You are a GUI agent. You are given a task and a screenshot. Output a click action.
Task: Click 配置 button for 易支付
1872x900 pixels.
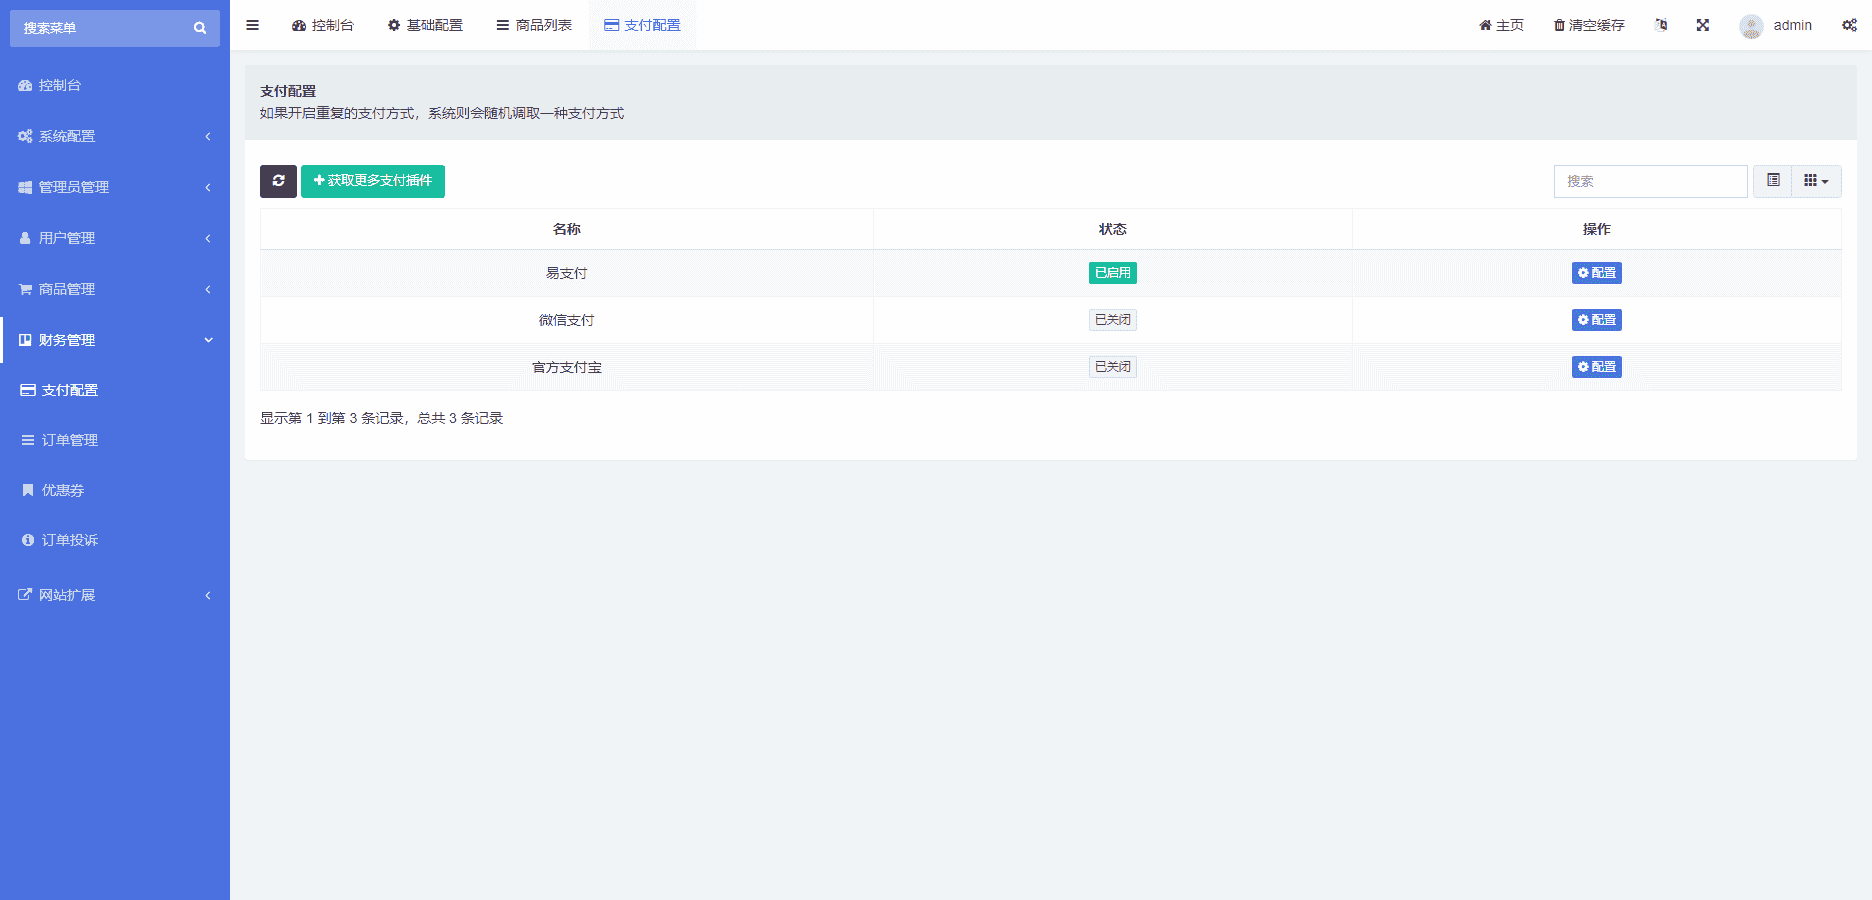click(1596, 273)
